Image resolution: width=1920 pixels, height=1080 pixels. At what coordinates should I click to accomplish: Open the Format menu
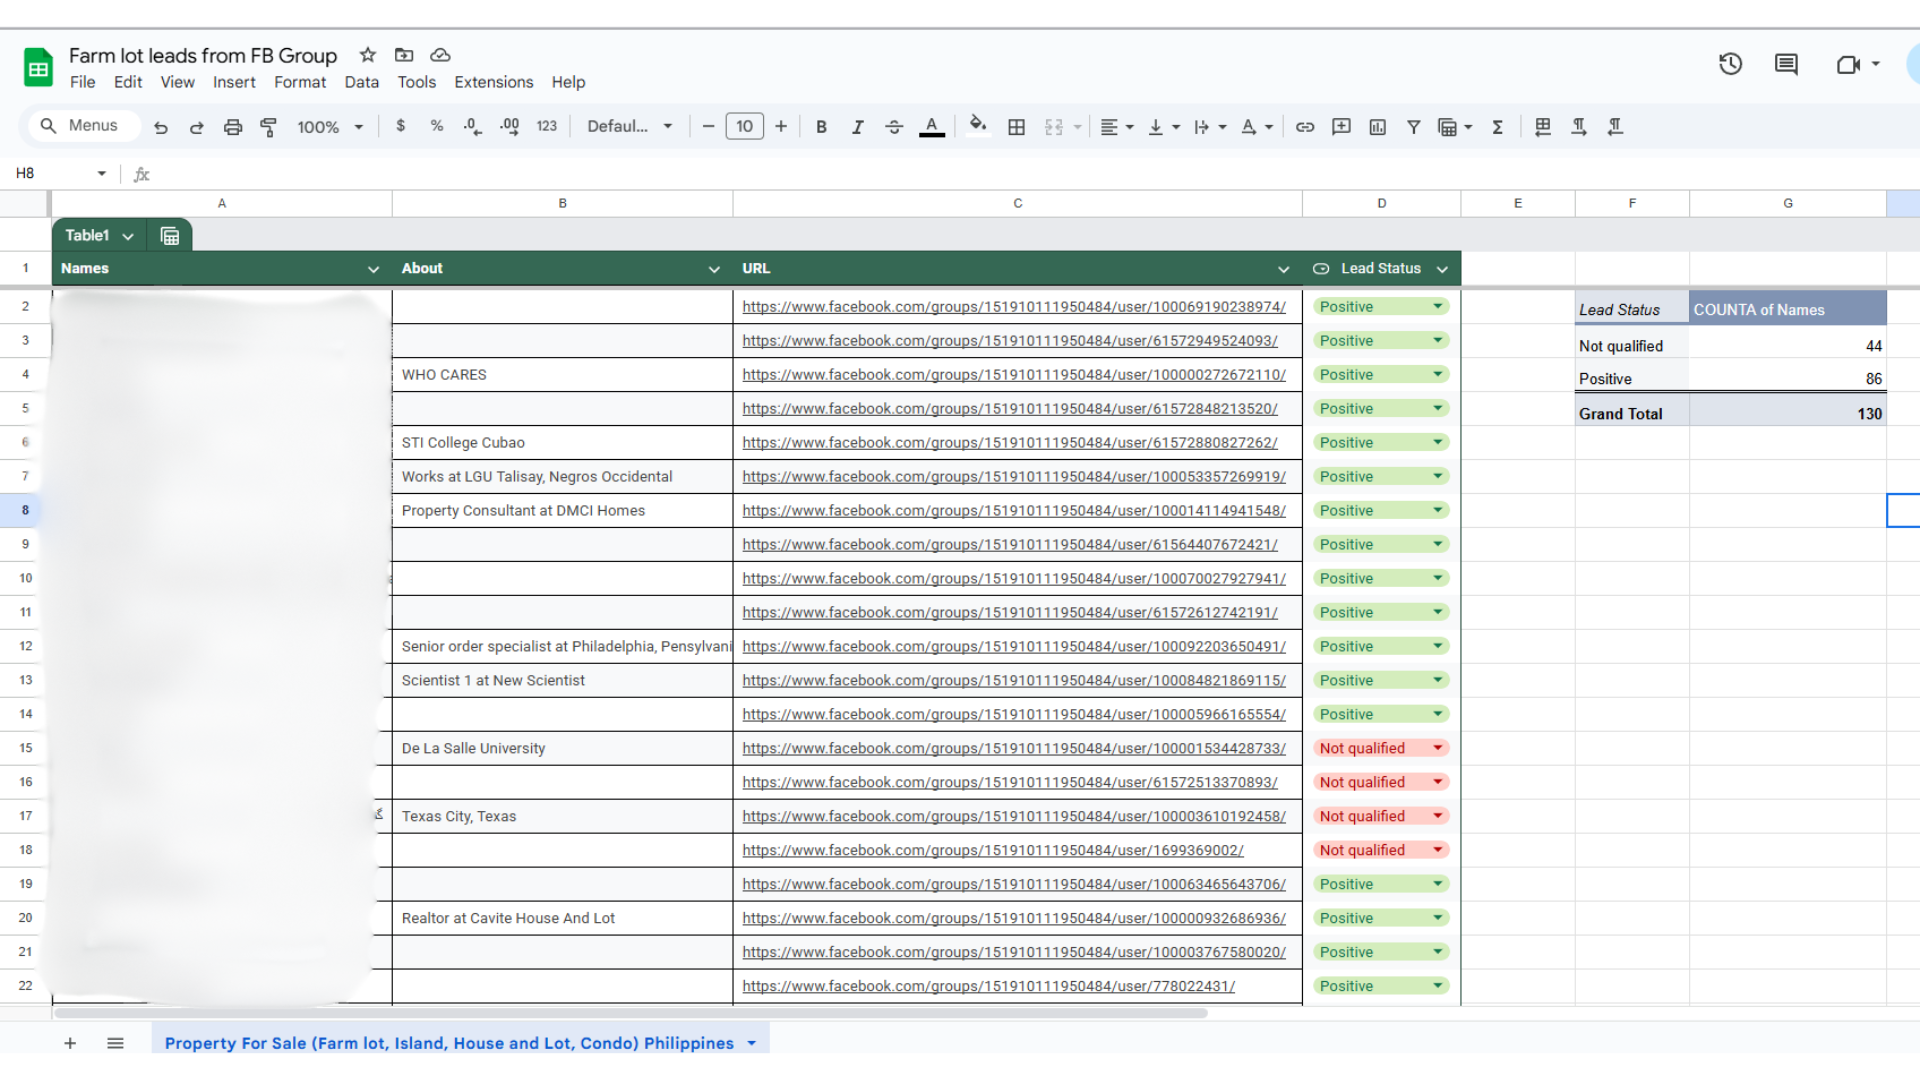[x=300, y=82]
